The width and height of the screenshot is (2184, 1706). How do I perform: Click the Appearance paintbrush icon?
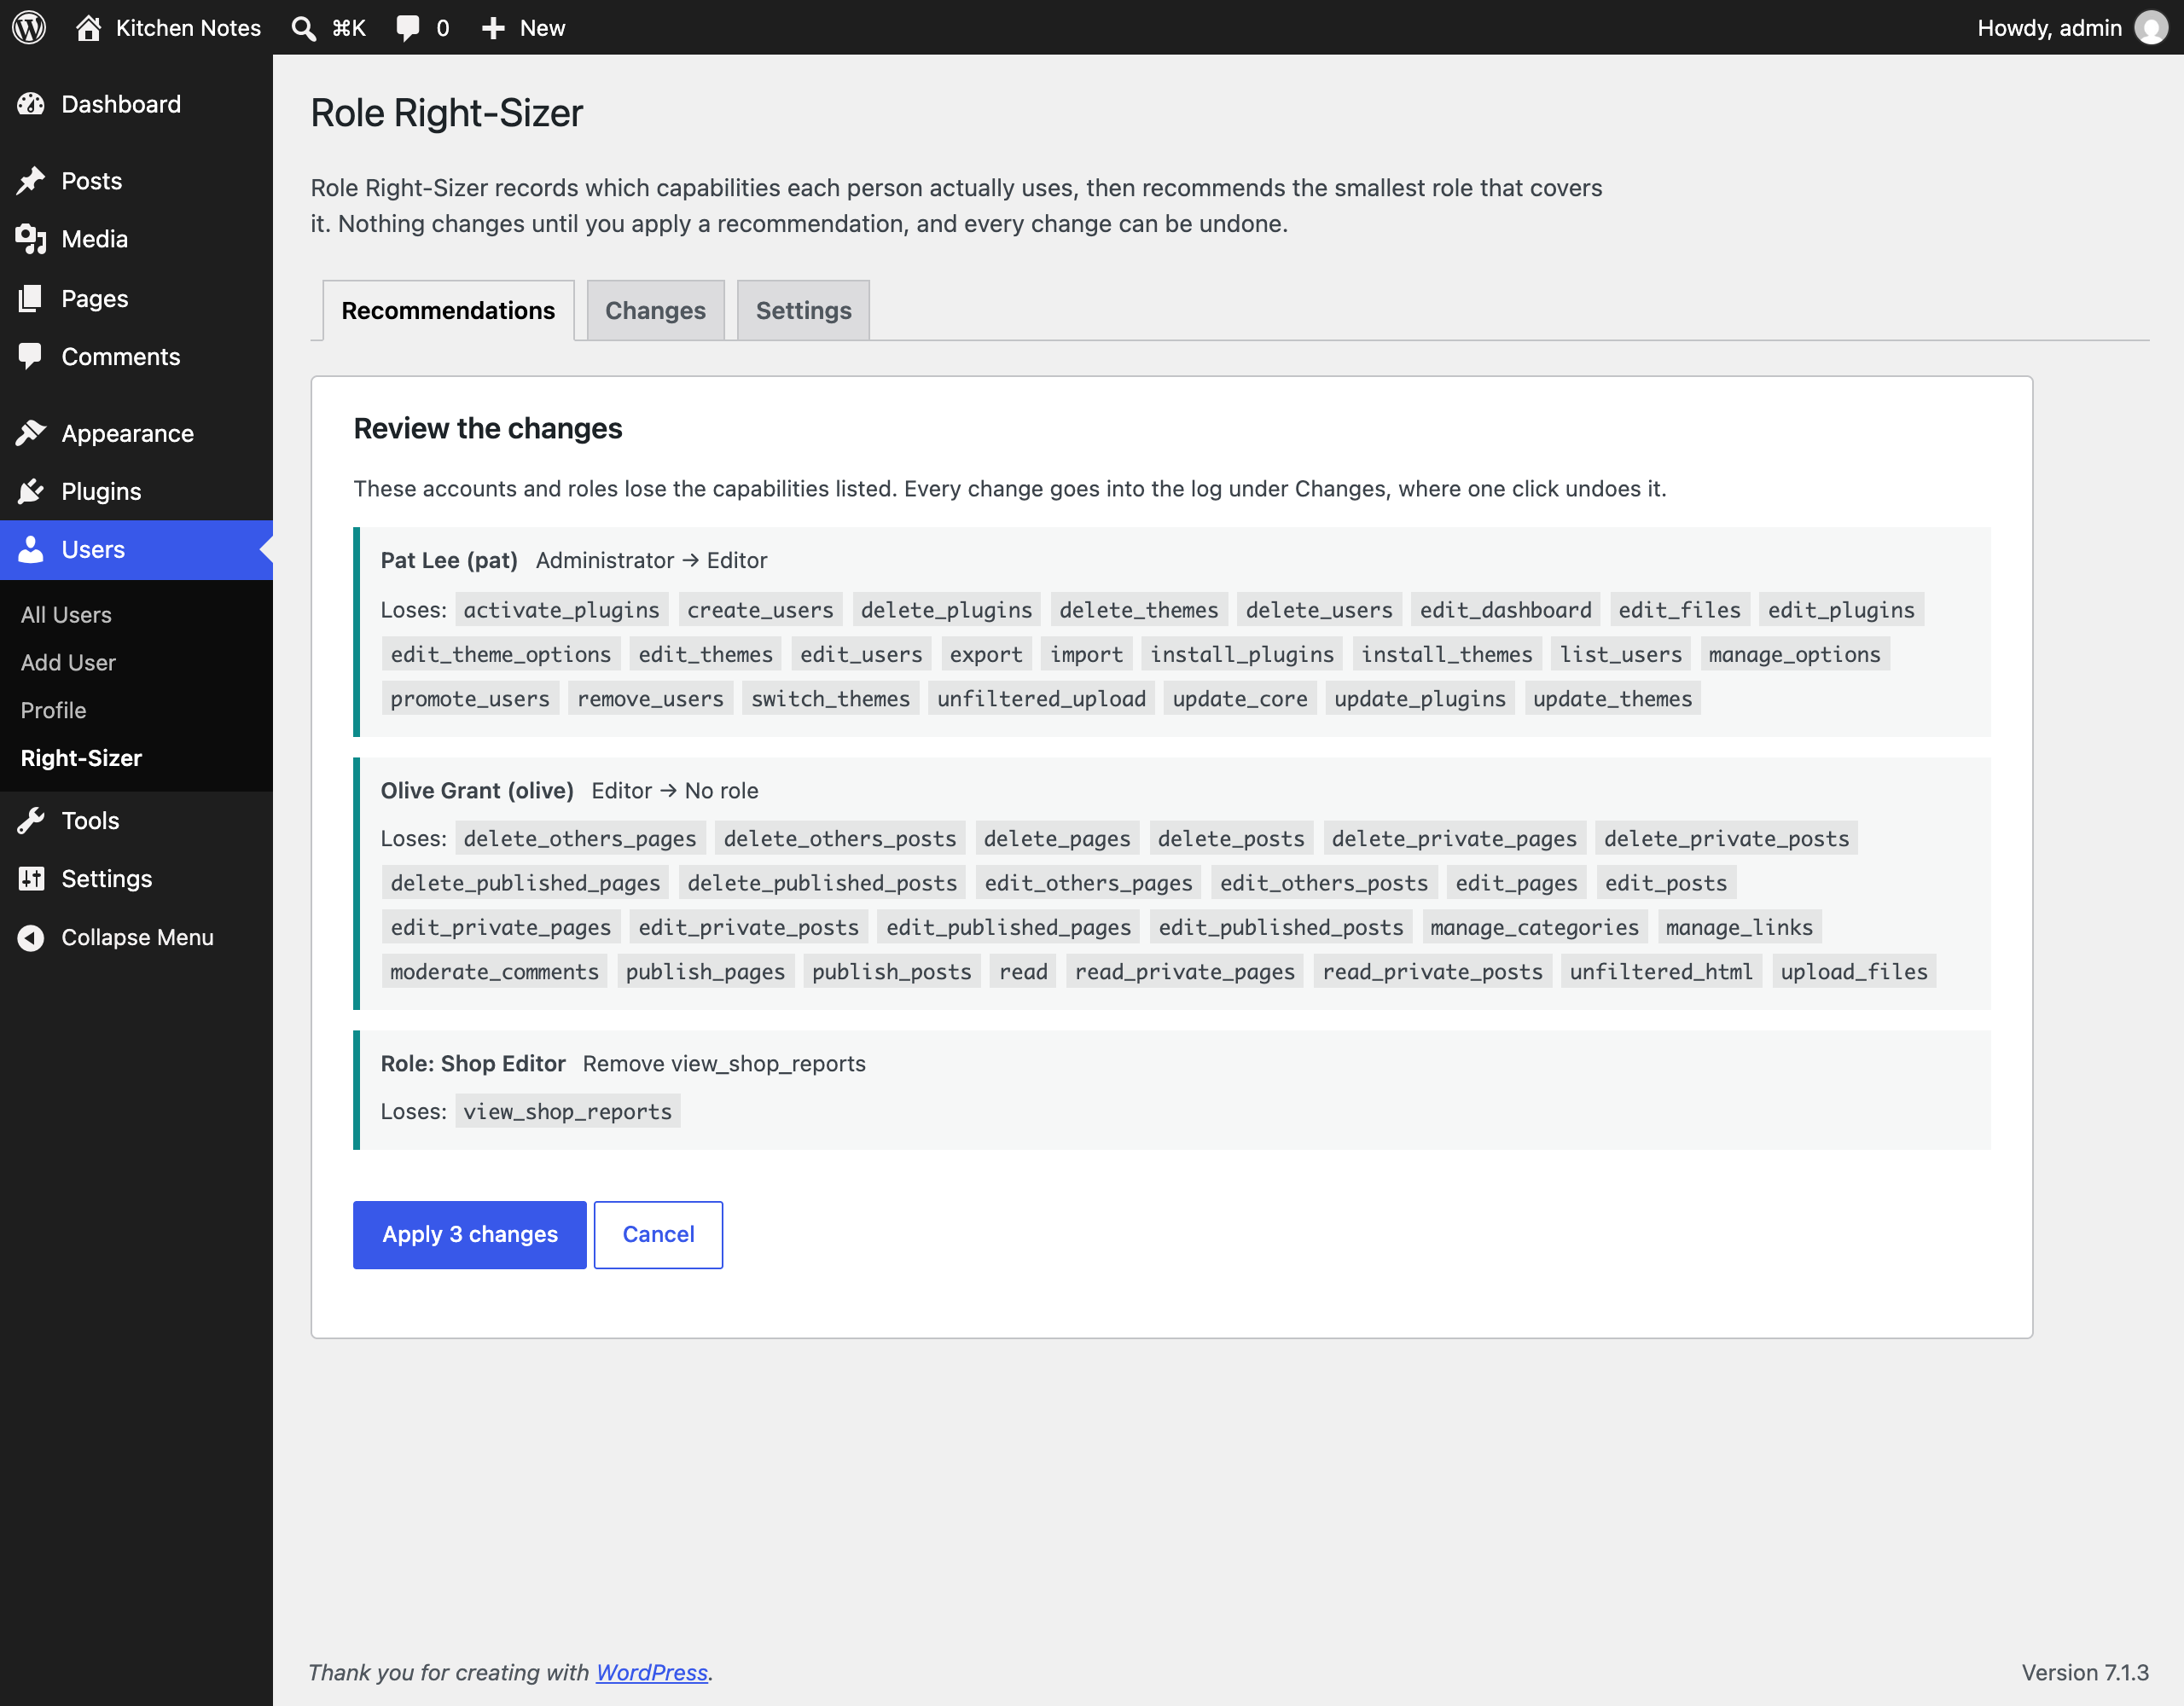(31, 433)
